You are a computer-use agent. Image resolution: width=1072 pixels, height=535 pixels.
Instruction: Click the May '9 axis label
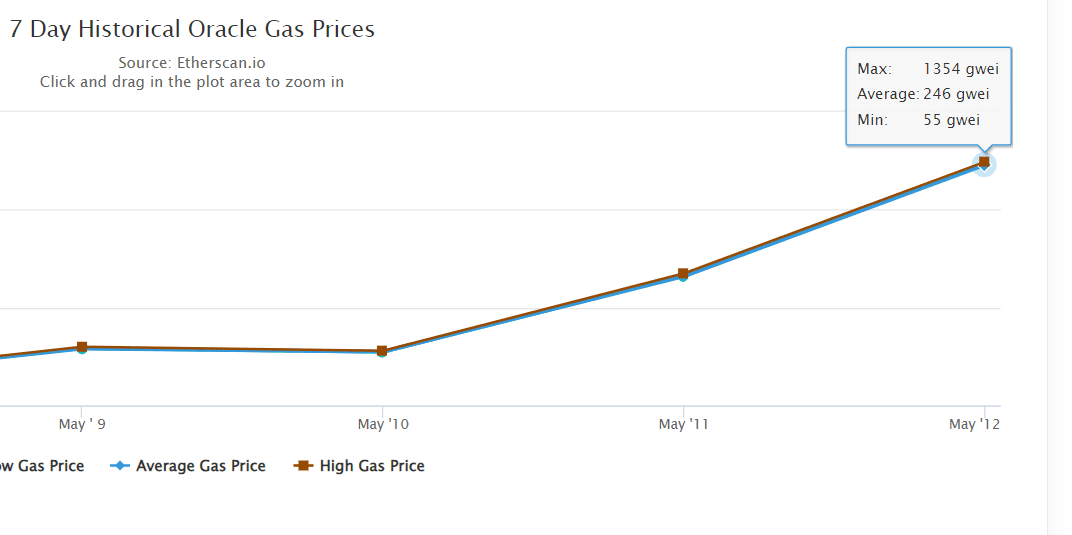coord(82,424)
